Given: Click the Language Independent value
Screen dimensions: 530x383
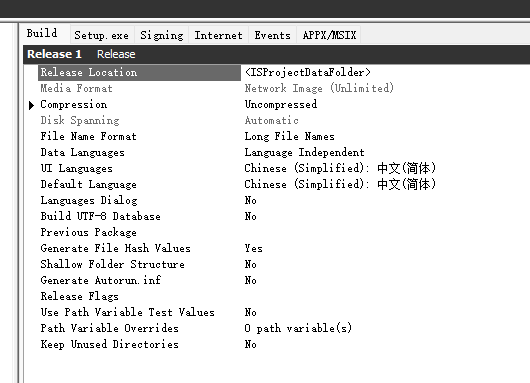Looking at the screenshot, I should pyautogui.click(x=305, y=152).
